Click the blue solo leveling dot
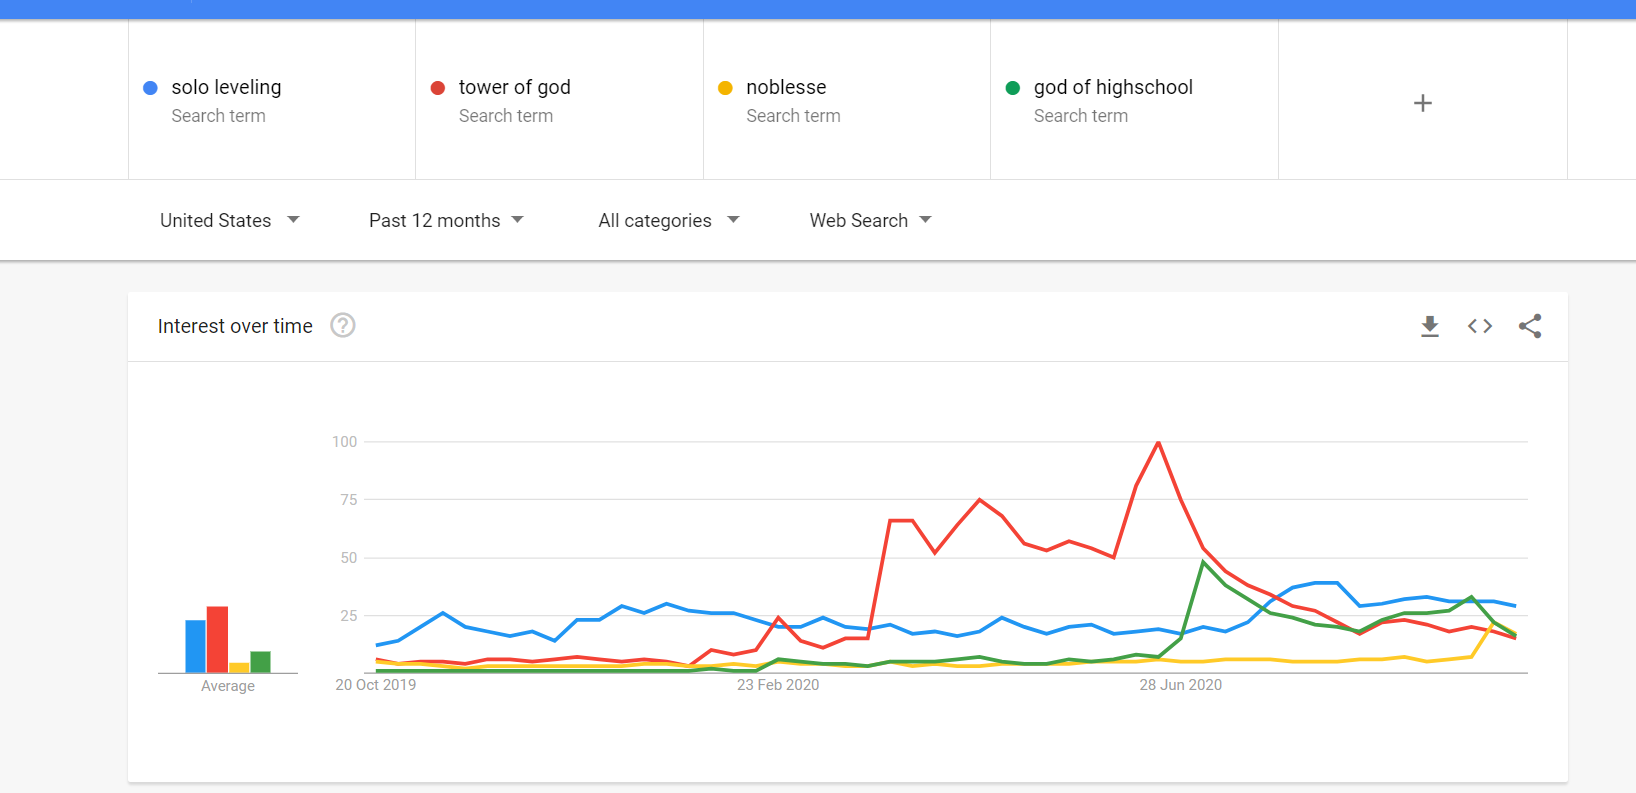This screenshot has width=1636, height=793. point(151,88)
